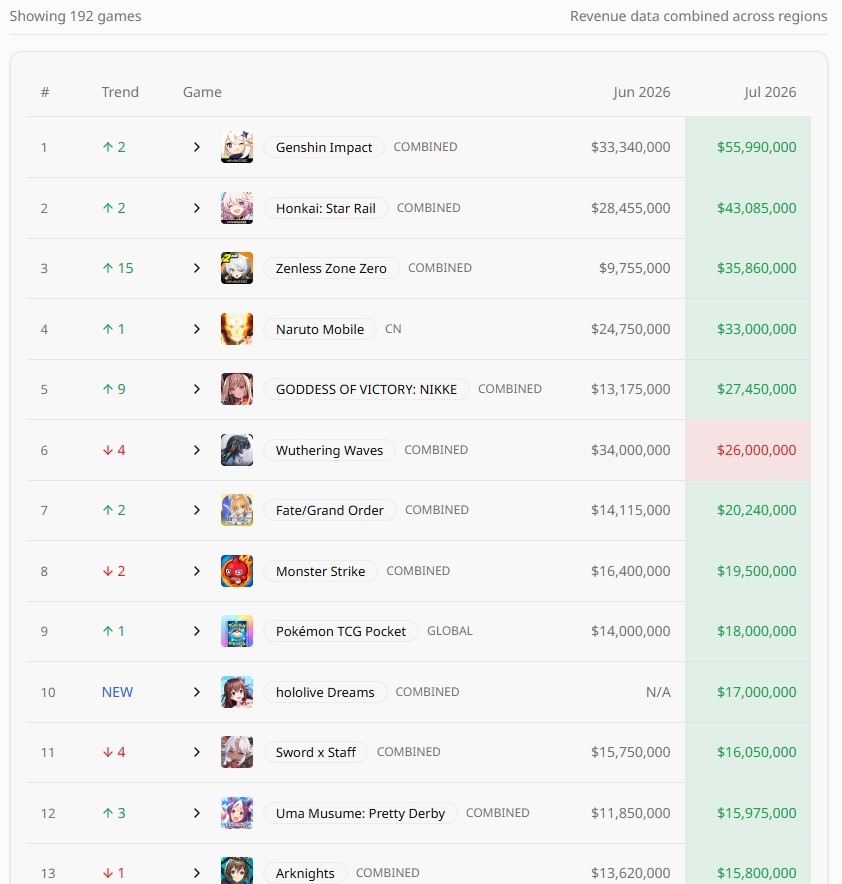Click the Genshin Impact game icon
Image resolution: width=842 pixels, height=884 pixels.
coord(237,147)
